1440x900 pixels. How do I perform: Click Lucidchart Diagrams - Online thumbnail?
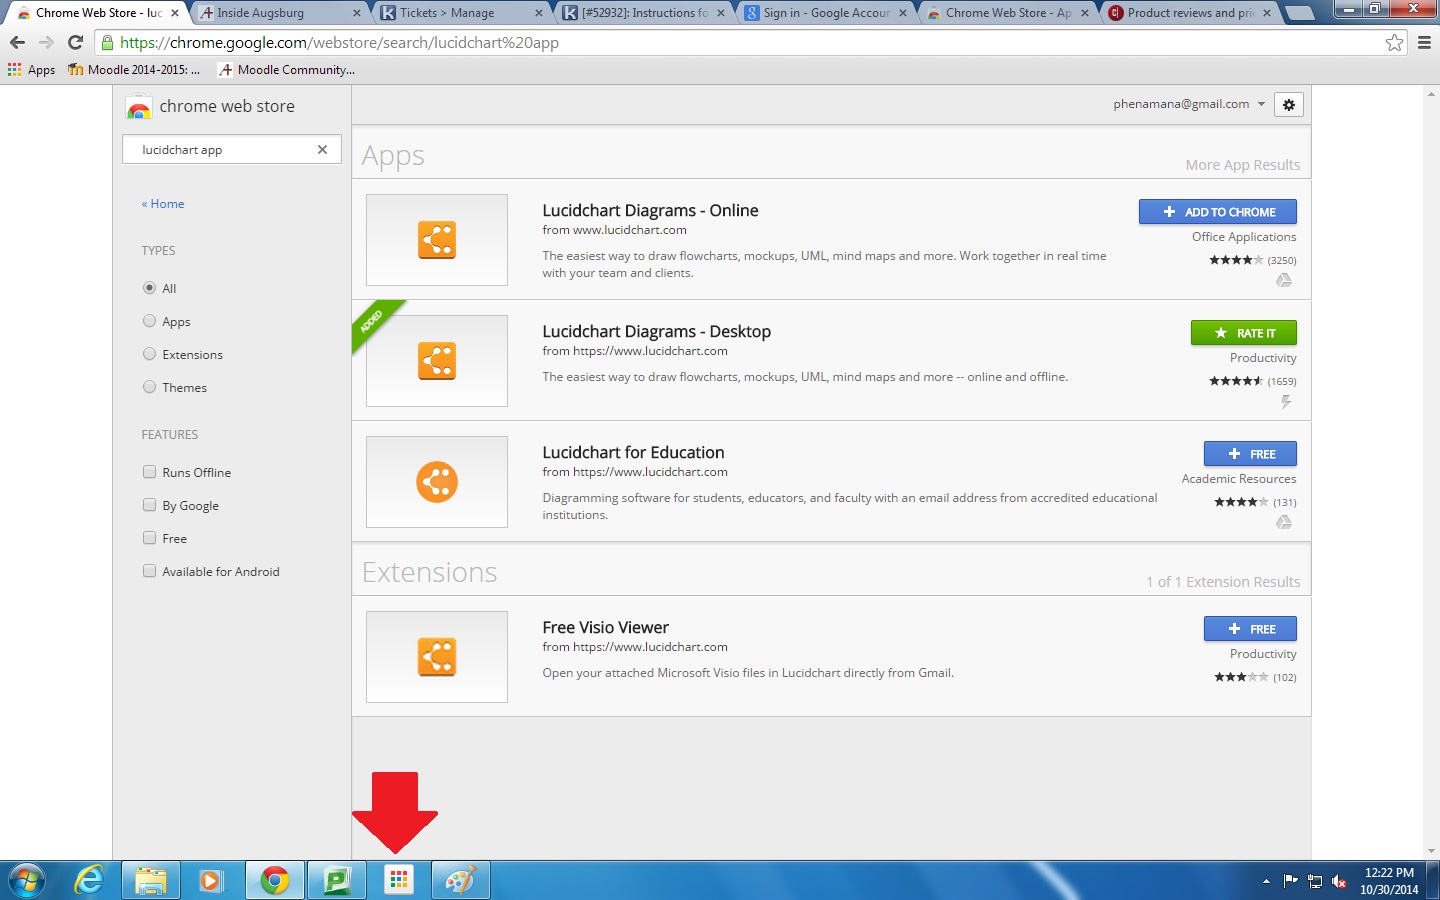tap(437, 240)
